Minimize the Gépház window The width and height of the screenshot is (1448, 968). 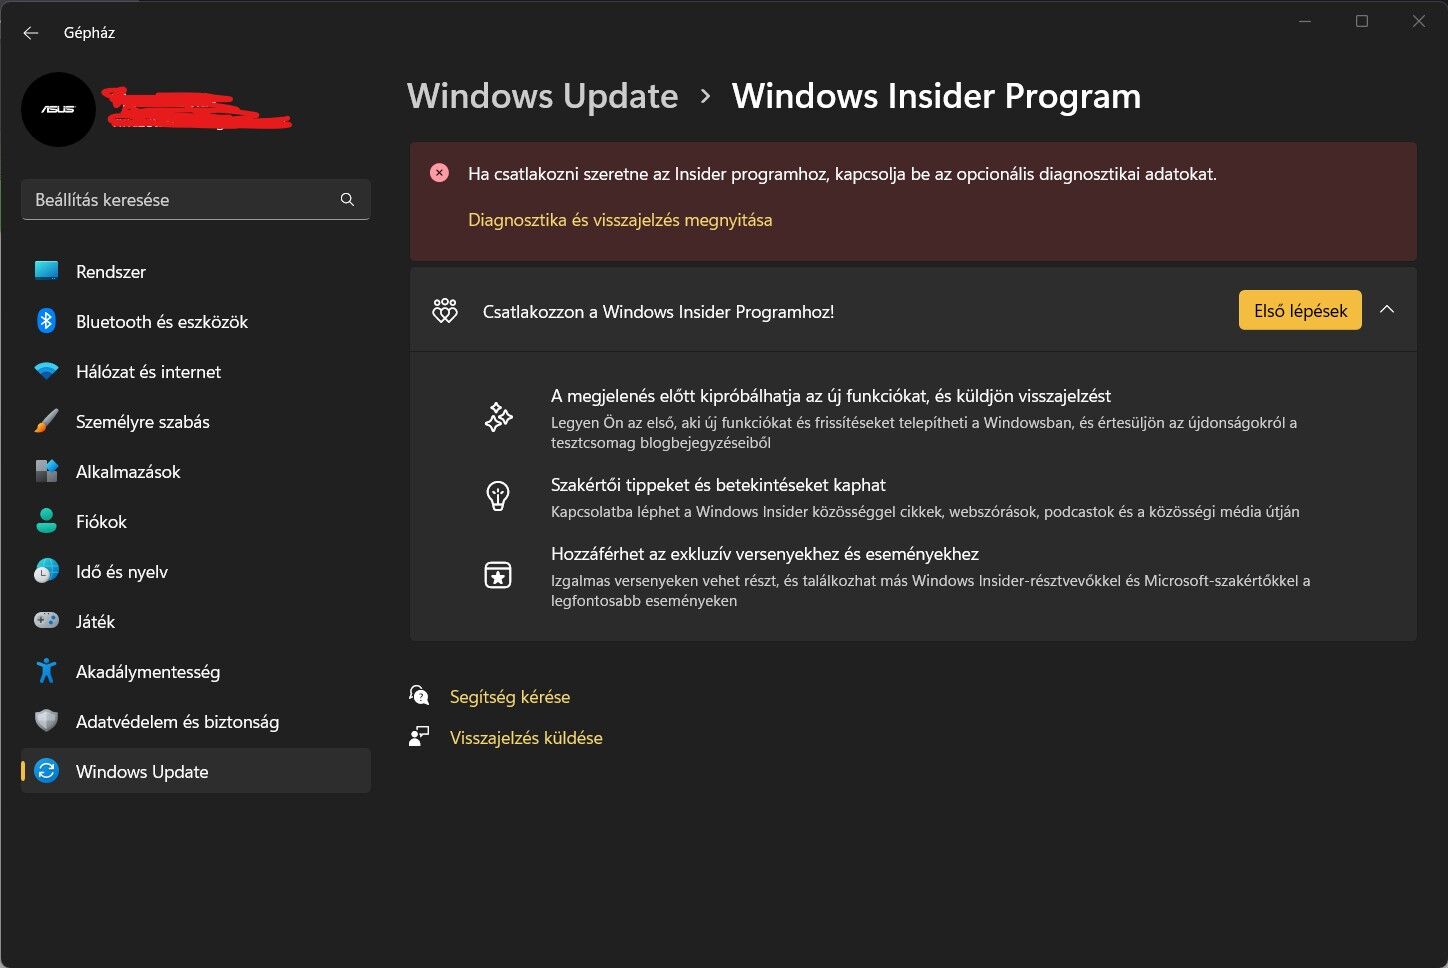[x=1305, y=21]
